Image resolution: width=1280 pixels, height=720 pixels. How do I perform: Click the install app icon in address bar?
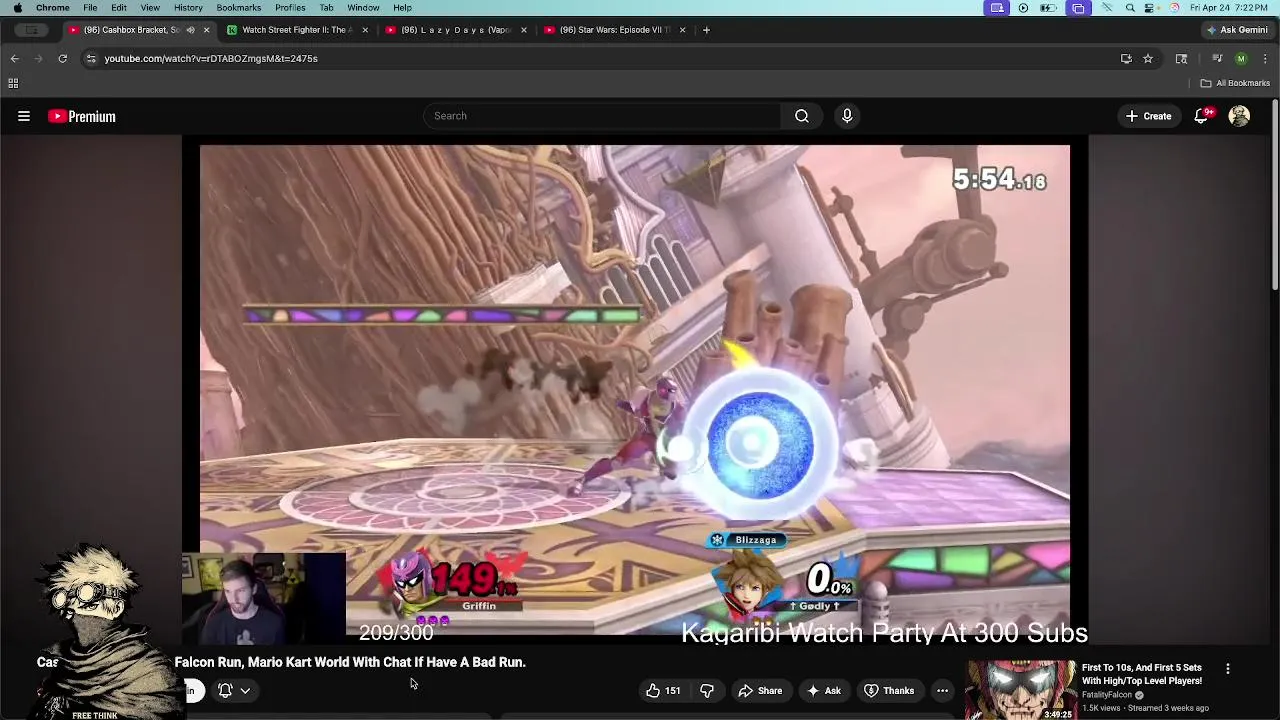[x=1126, y=58]
